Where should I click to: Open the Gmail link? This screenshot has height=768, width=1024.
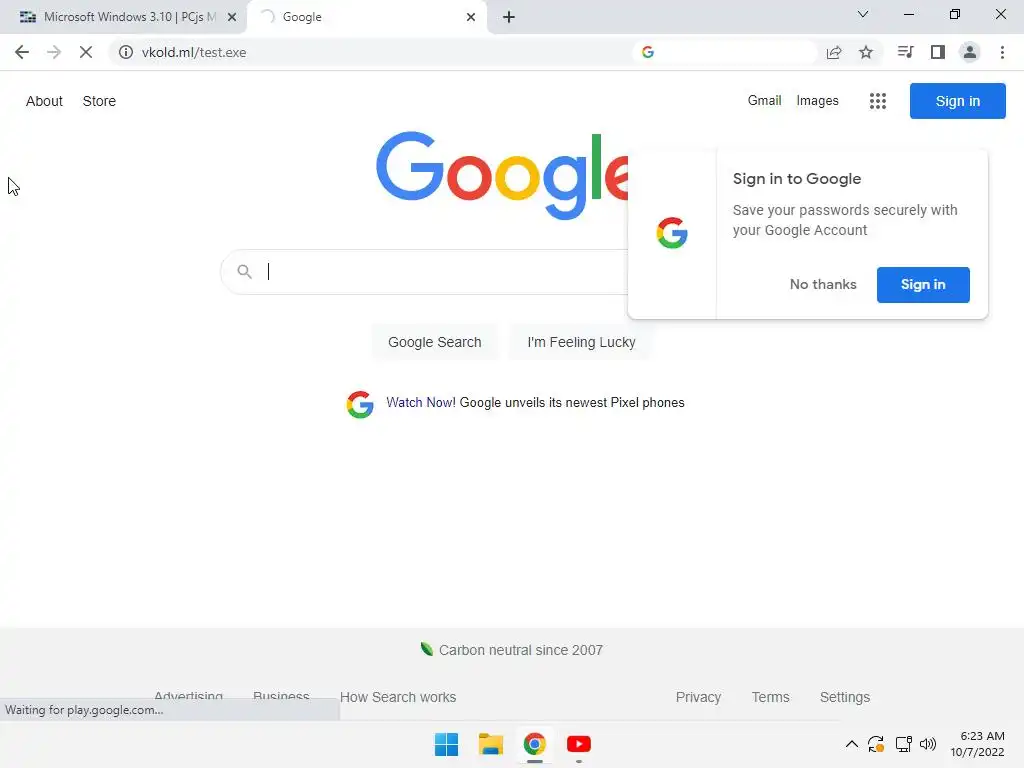point(764,101)
